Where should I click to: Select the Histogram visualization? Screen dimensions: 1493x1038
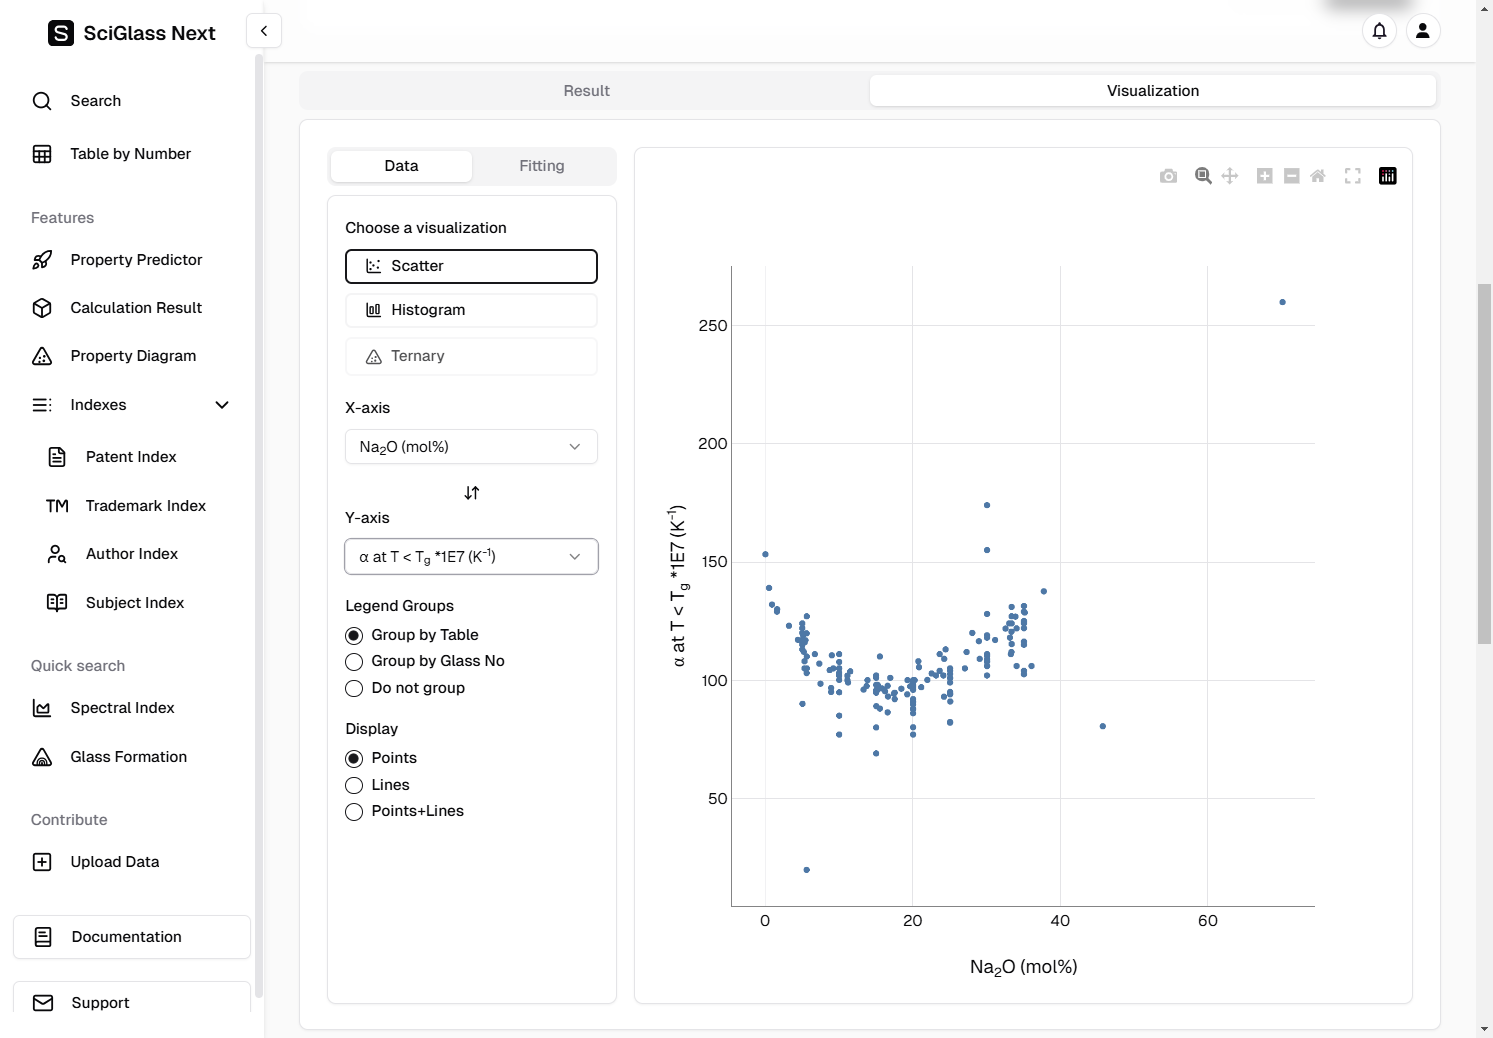point(471,310)
